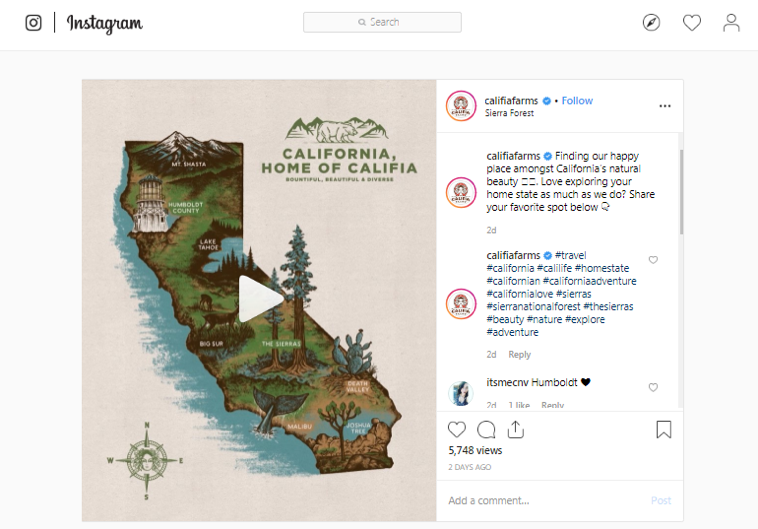The width and height of the screenshot is (758, 529).
Task: Follow the califiafarms account
Action: coord(577,101)
